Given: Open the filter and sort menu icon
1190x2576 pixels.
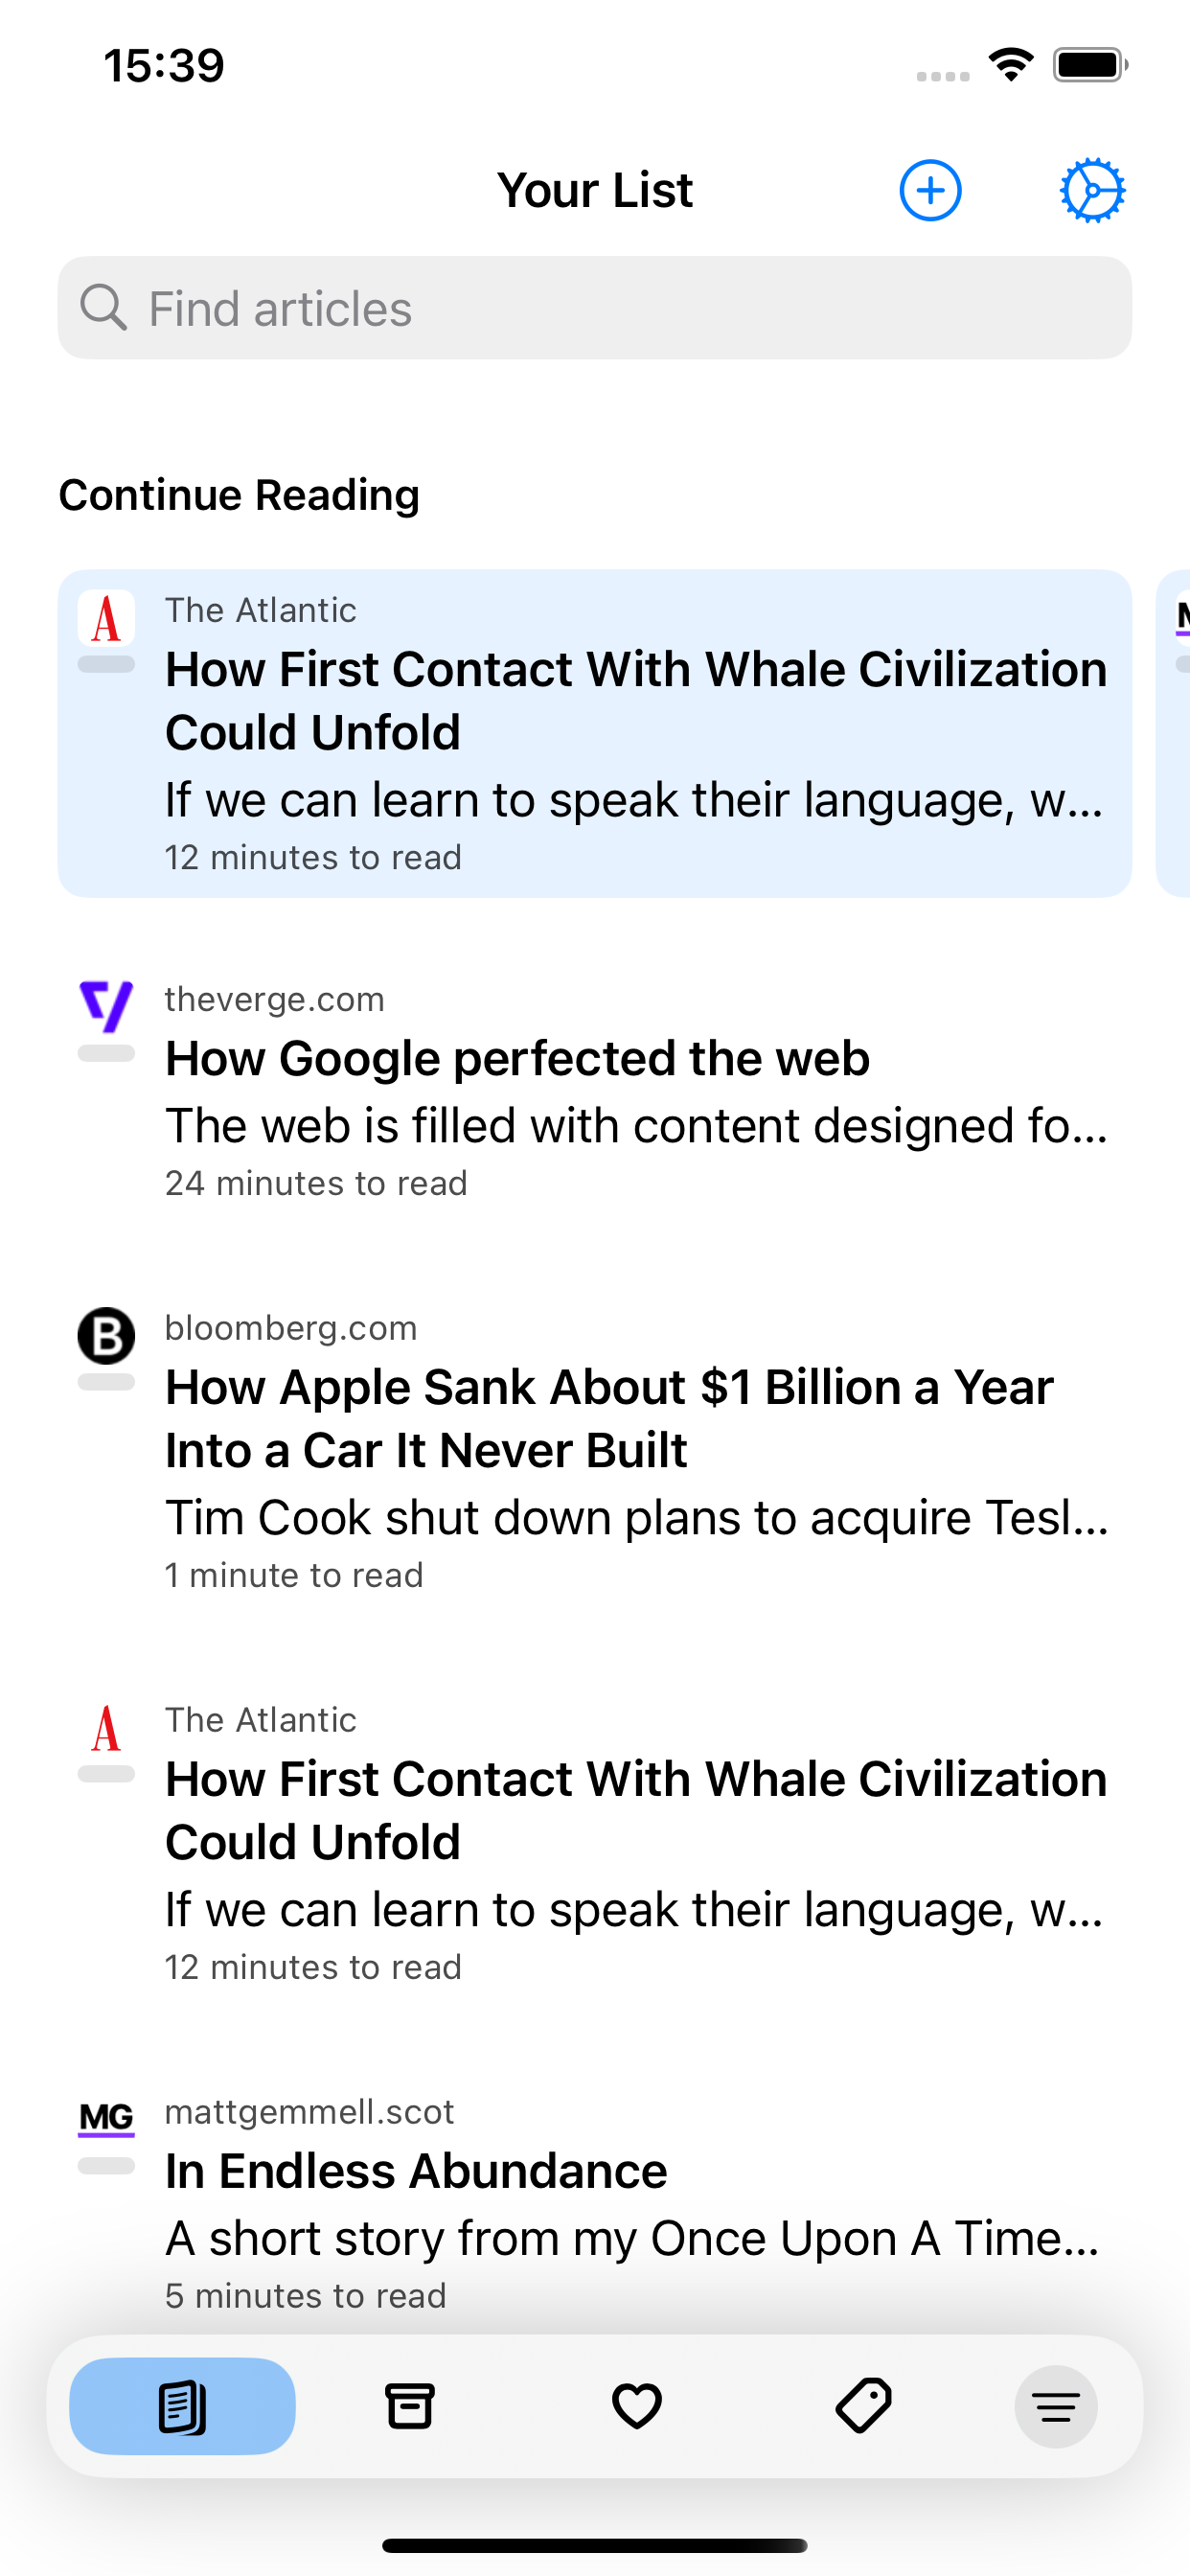Looking at the screenshot, I should pos(1056,2407).
